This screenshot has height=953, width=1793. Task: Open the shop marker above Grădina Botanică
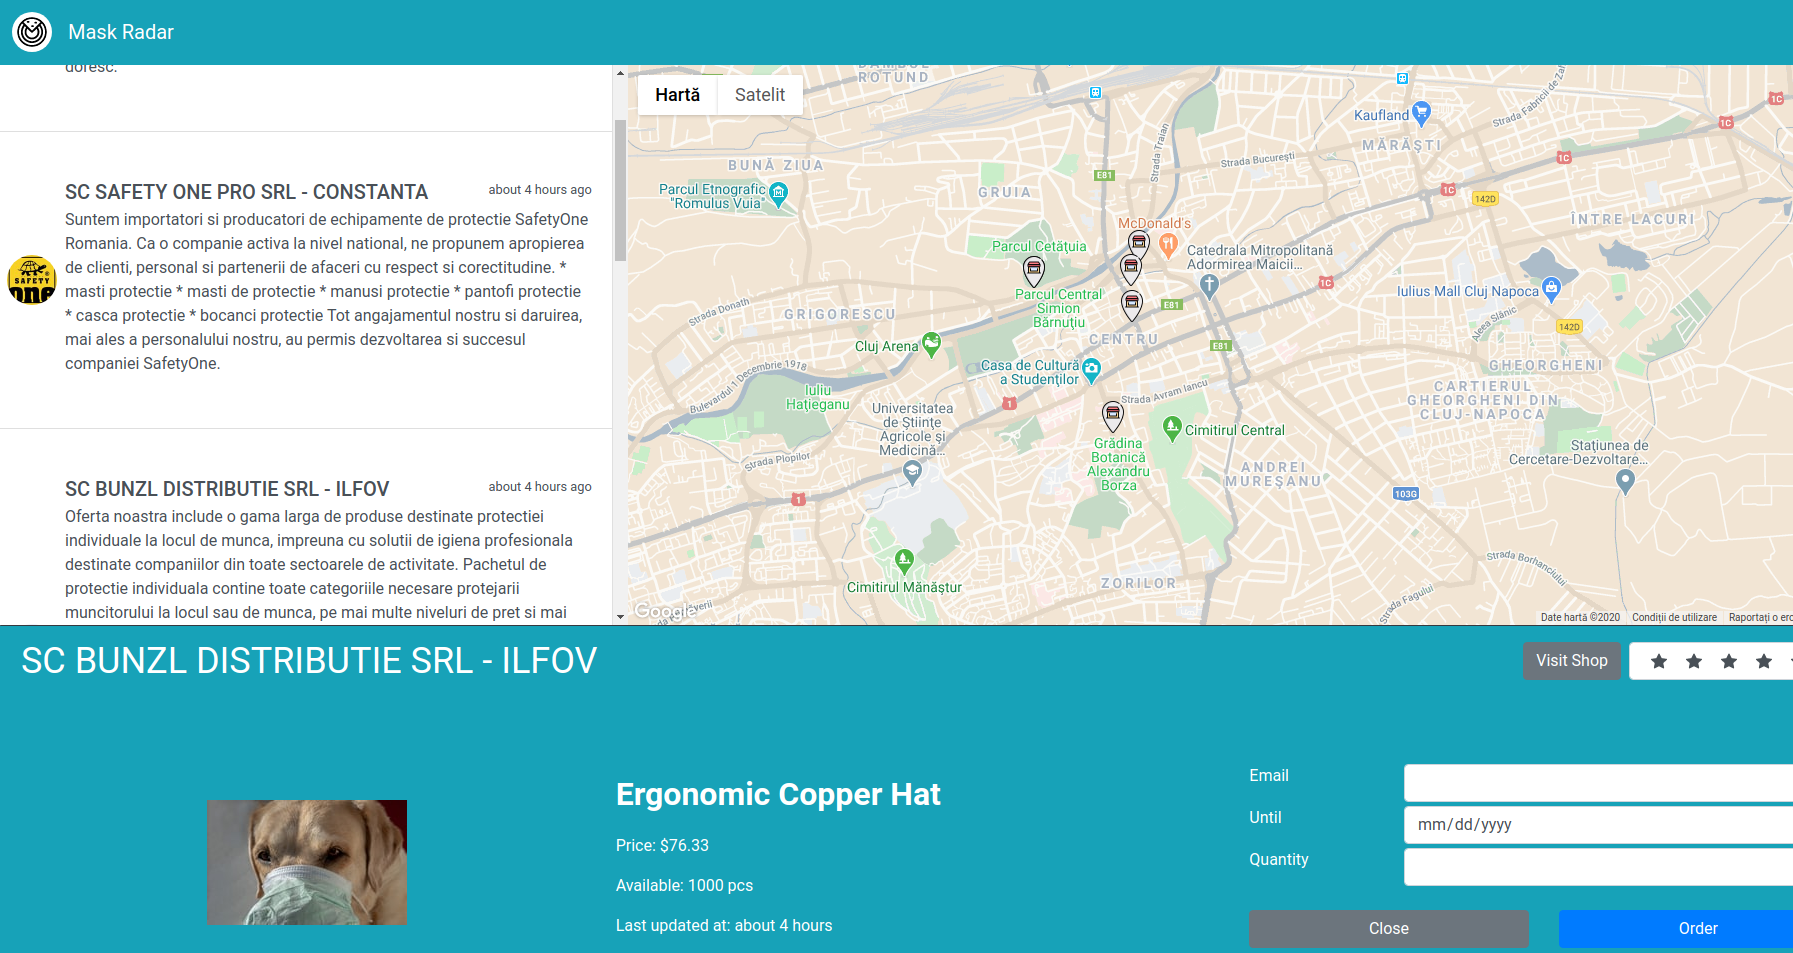coord(1113,415)
